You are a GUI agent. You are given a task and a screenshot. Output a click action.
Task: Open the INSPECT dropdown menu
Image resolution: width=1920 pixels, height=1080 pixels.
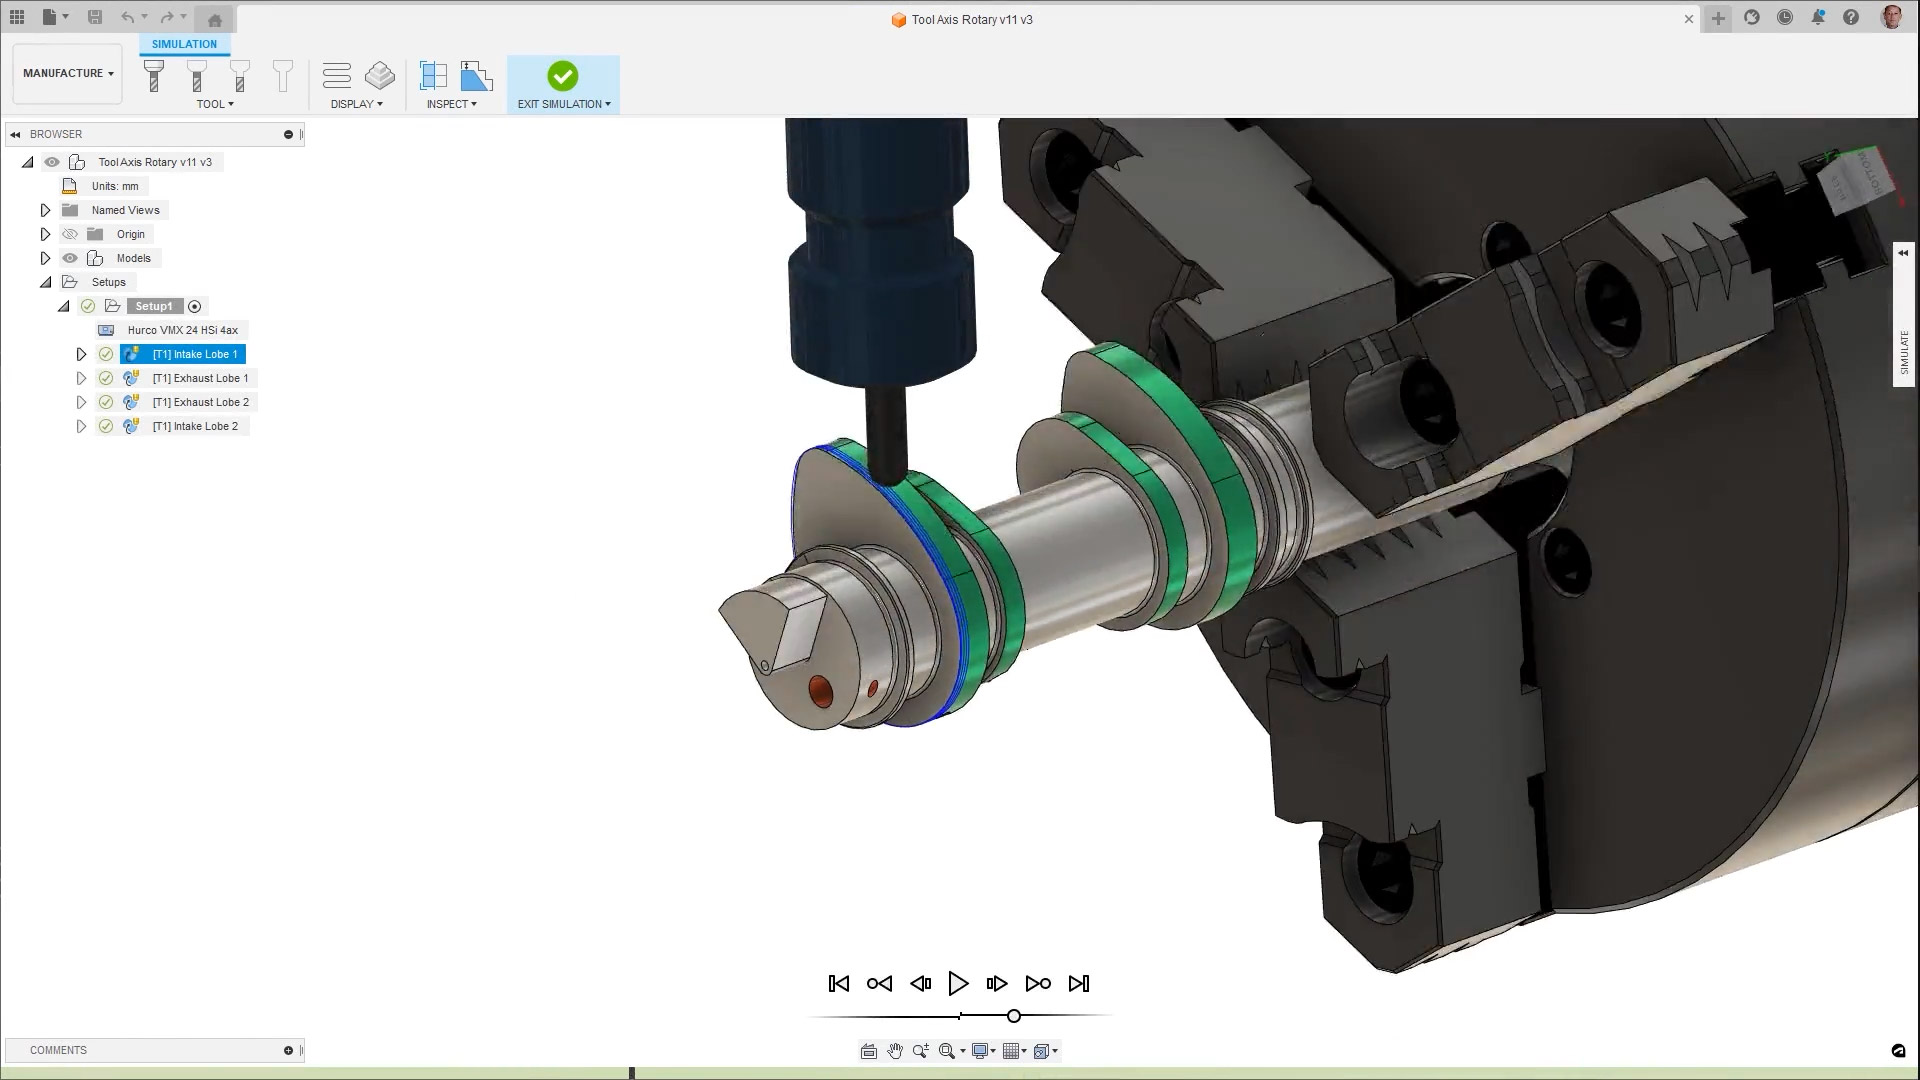[452, 104]
